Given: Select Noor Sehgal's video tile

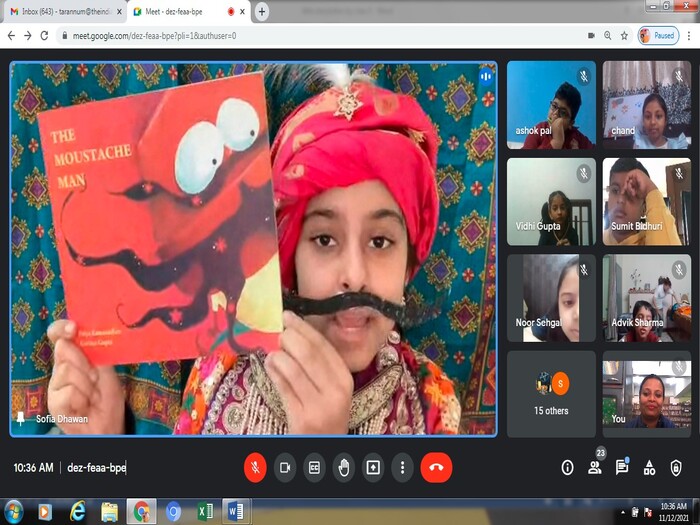Looking at the screenshot, I should pos(551,298).
